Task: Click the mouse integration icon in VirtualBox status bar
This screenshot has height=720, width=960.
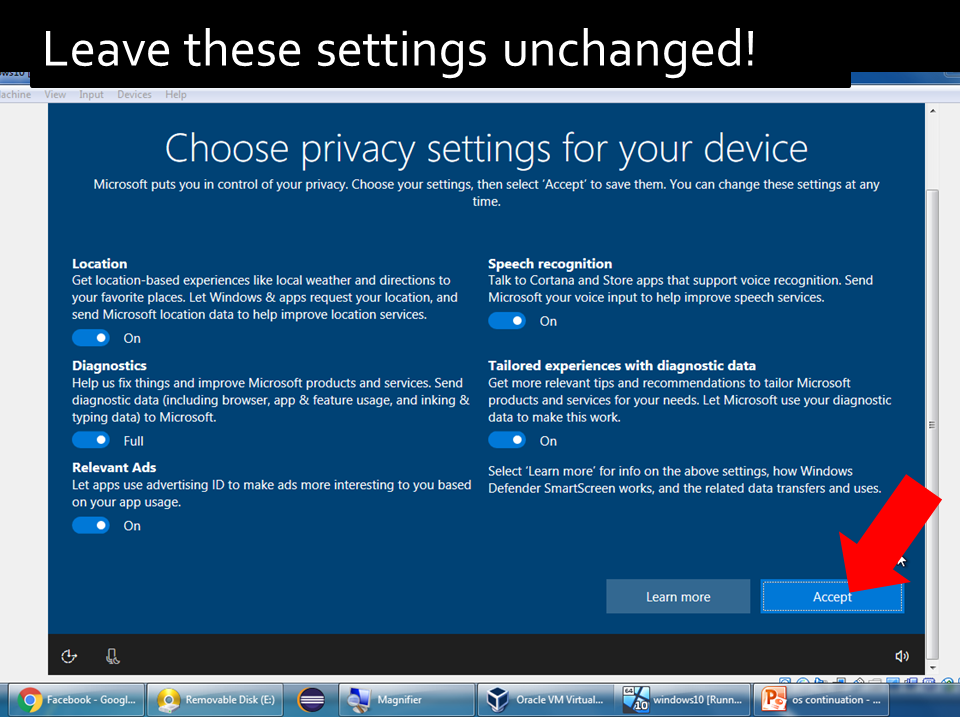Action: point(928,680)
